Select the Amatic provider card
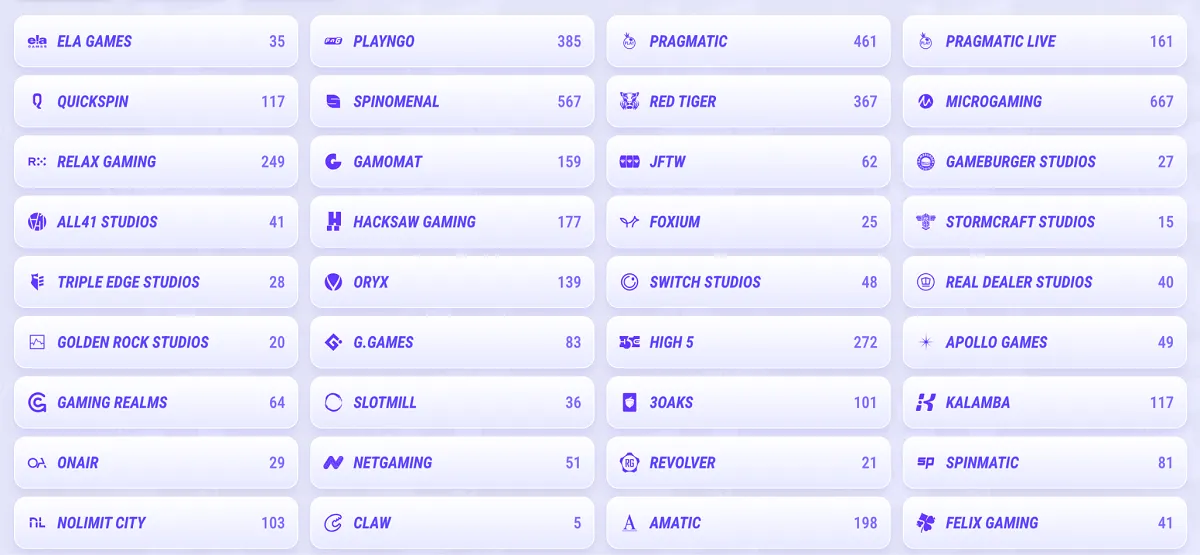Screen dimensions: 1200x555 click(x=749, y=522)
